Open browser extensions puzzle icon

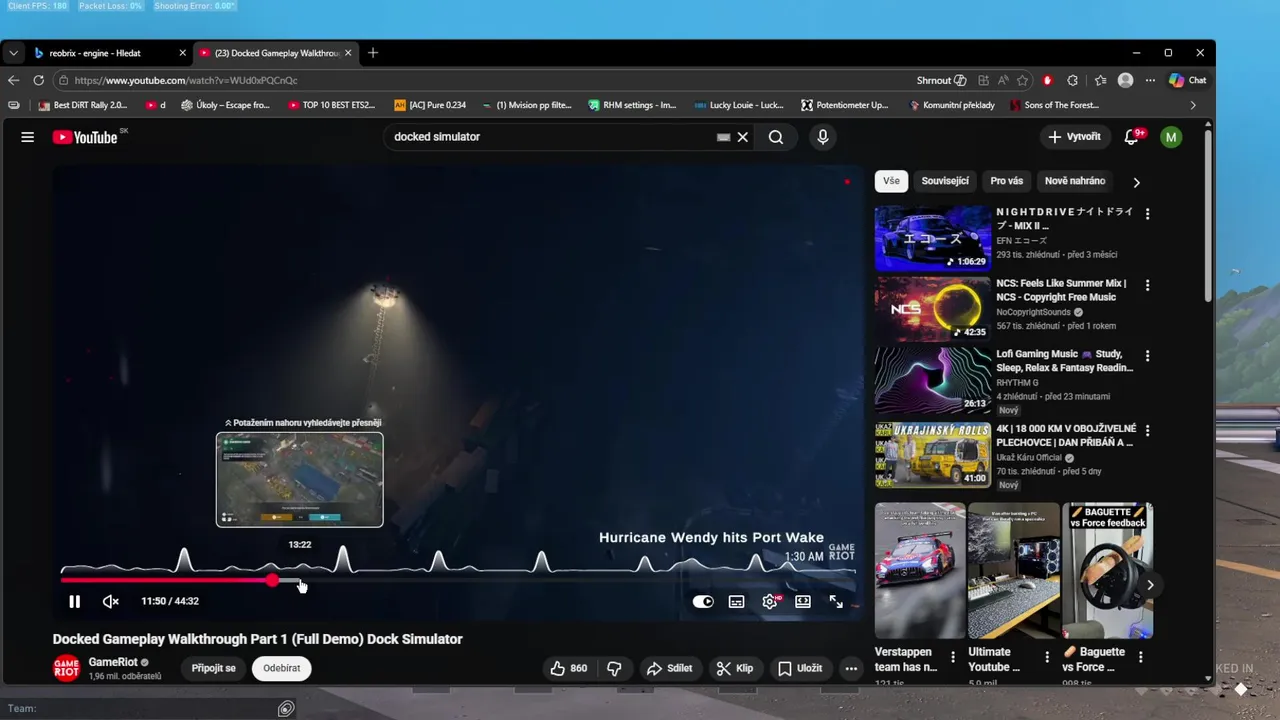[x=1072, y=80]
